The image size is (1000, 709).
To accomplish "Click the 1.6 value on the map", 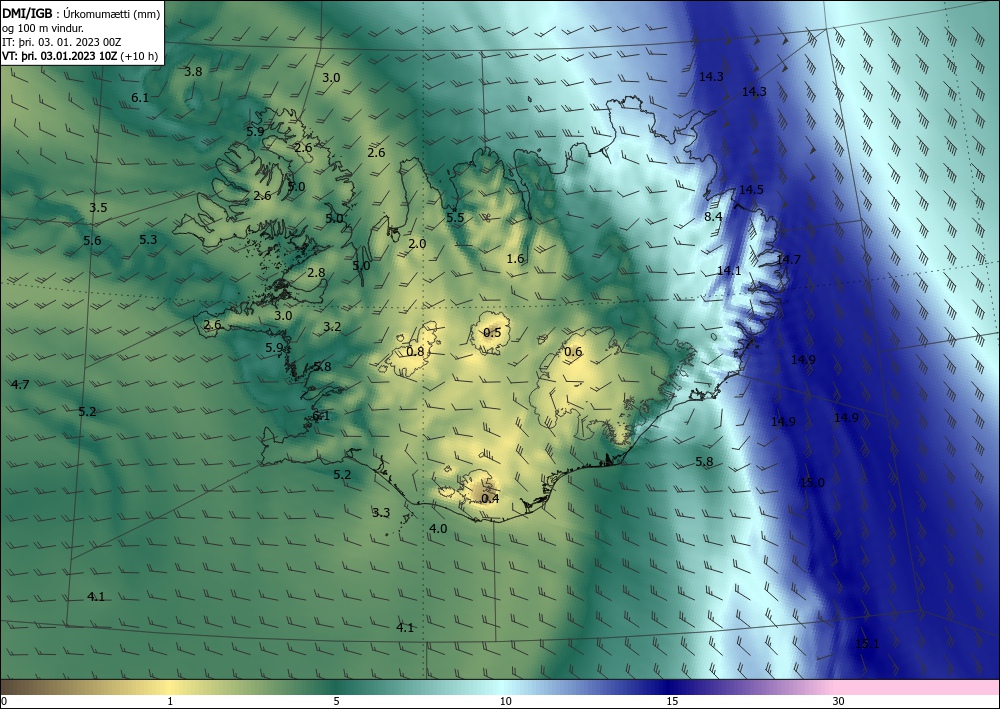I will pyautogui.click(x=515, y=258).
